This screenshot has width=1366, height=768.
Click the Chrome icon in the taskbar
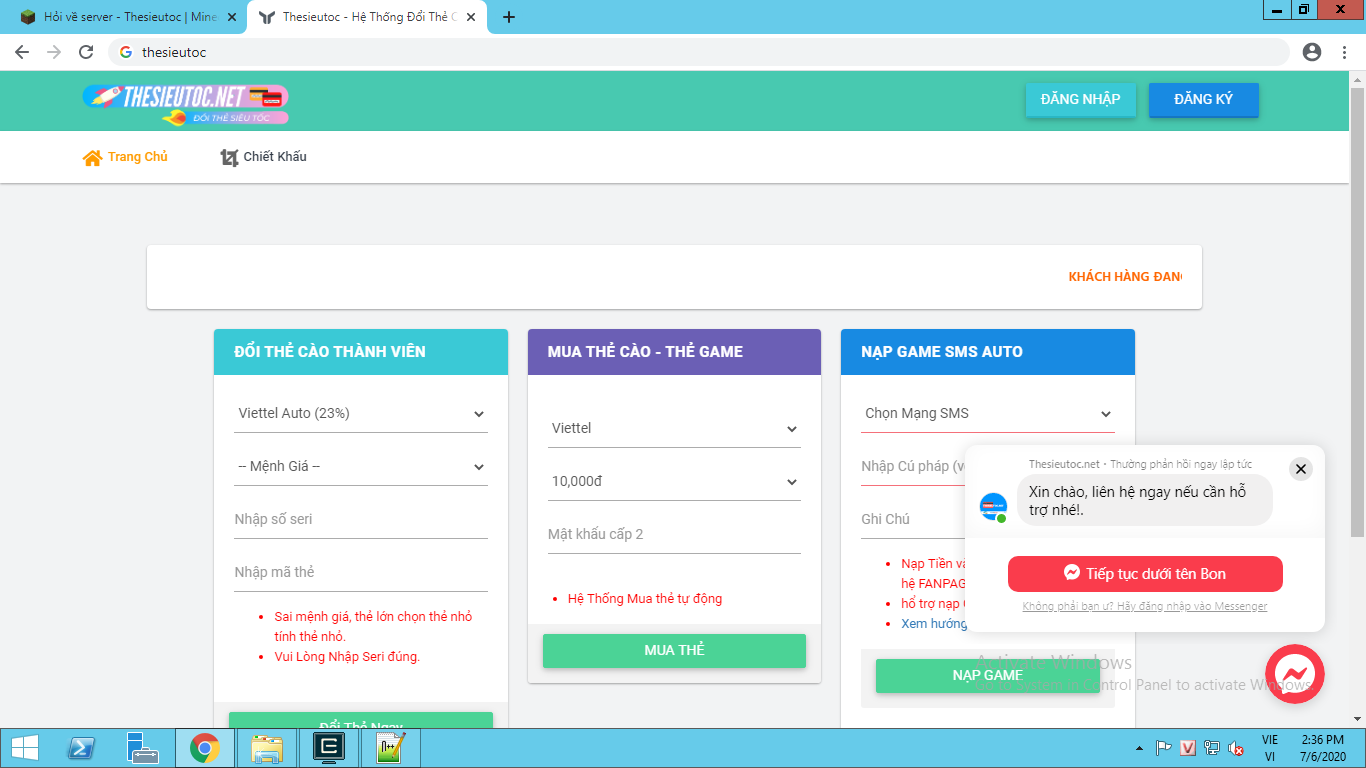click(205, 748)
